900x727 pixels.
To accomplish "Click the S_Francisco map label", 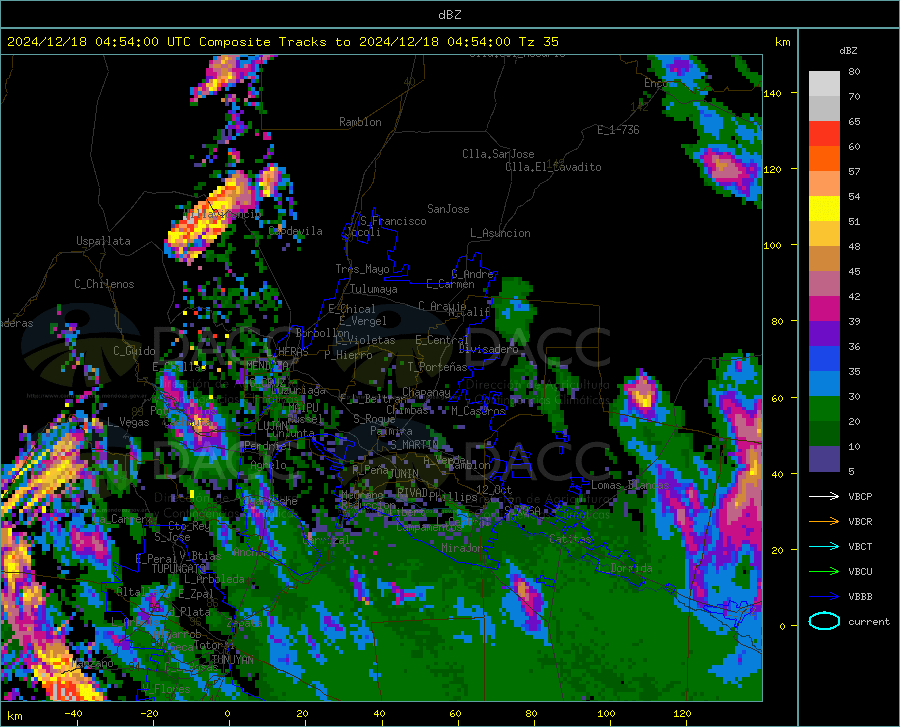I will point(393,221).
